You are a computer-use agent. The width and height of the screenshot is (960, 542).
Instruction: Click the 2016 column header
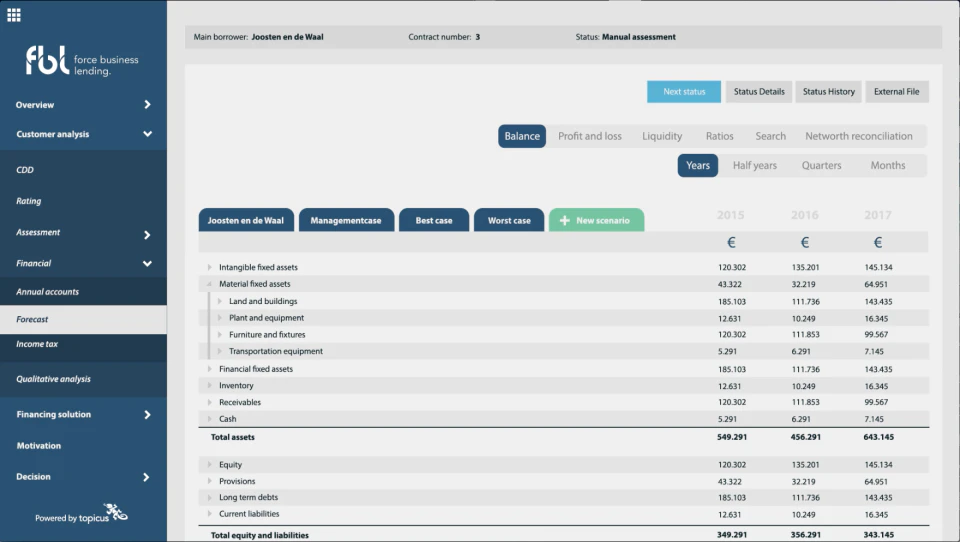point(804,215)
